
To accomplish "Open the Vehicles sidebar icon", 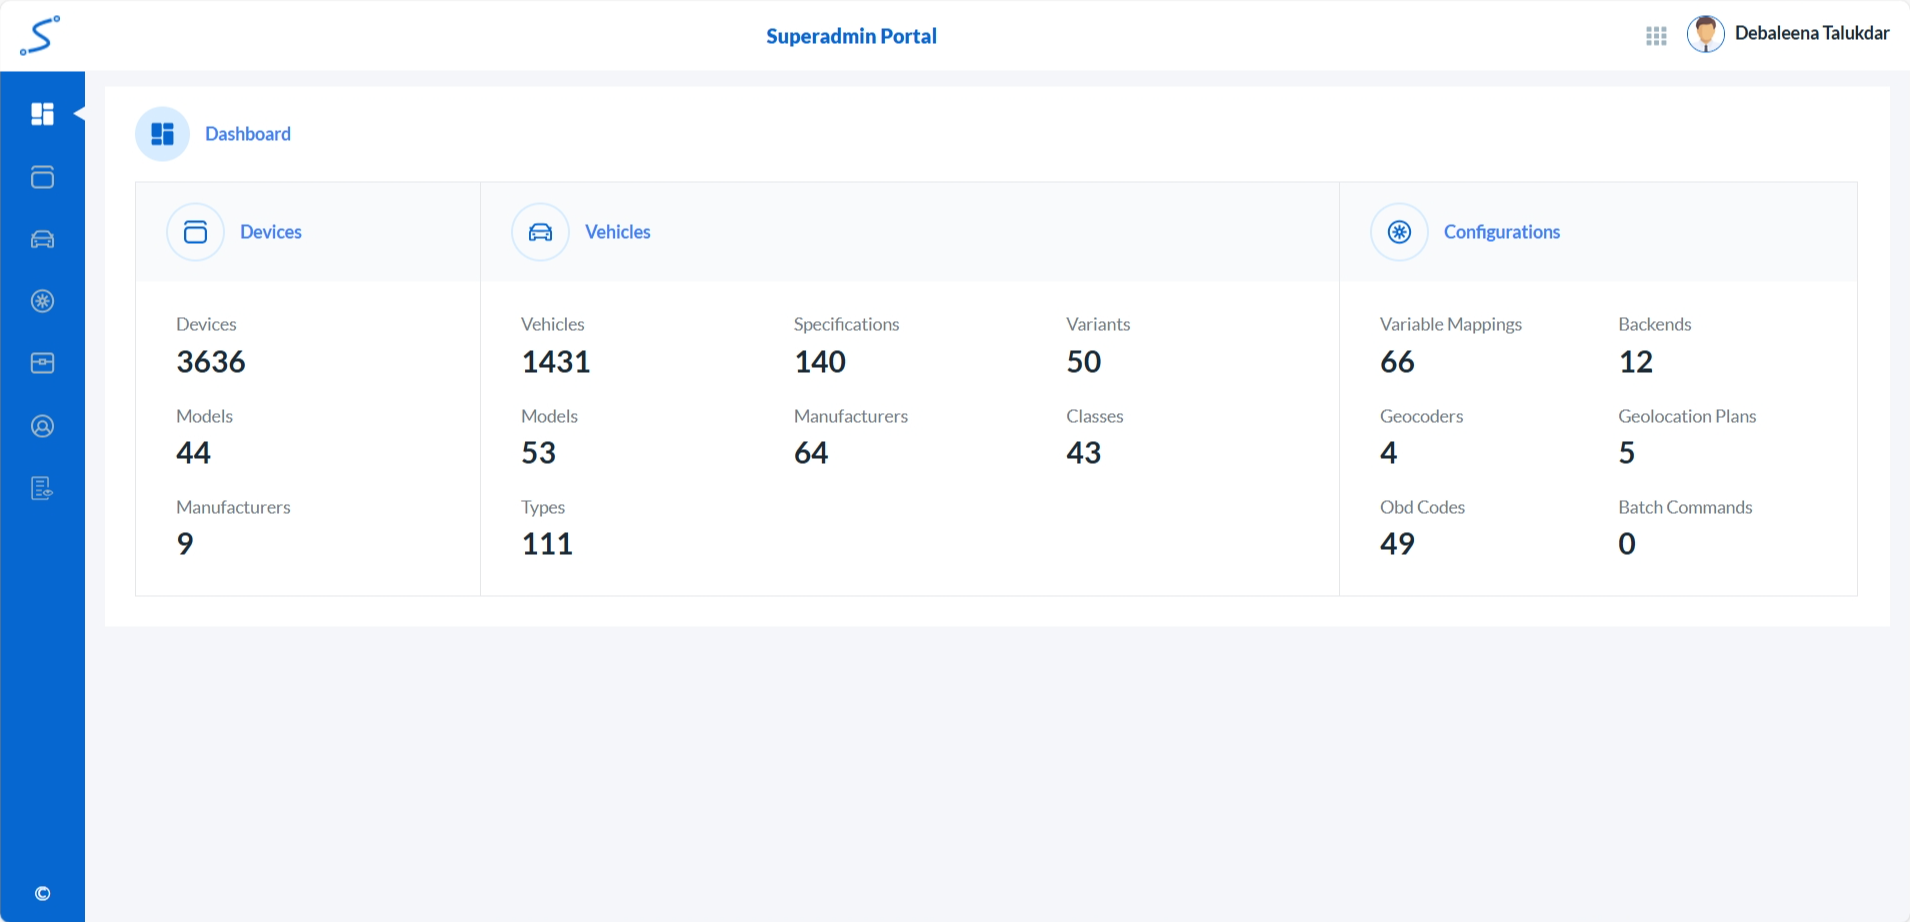I will [42, 239].
